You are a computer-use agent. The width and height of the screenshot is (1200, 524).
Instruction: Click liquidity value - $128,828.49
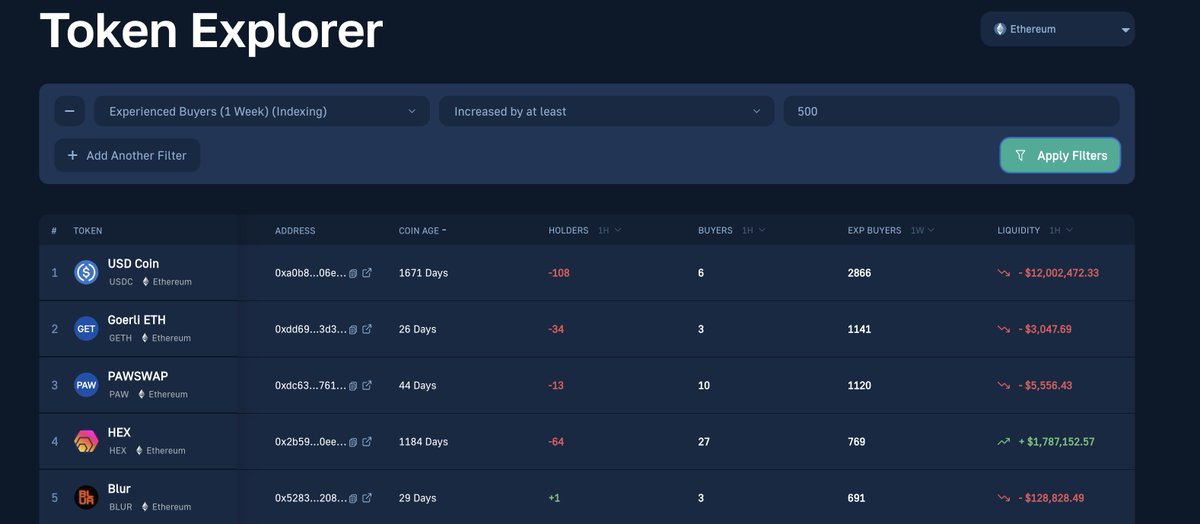coord(1051,497)
